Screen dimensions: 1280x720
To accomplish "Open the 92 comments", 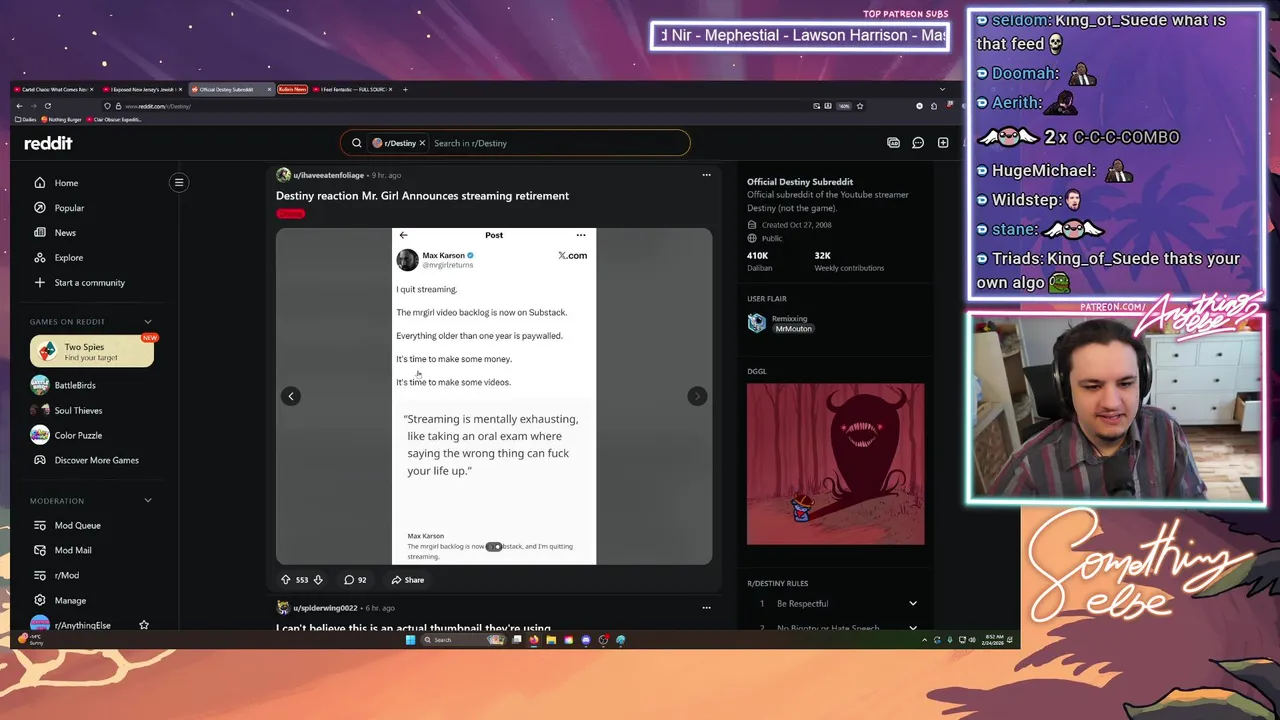I will (x=355, y=580).
